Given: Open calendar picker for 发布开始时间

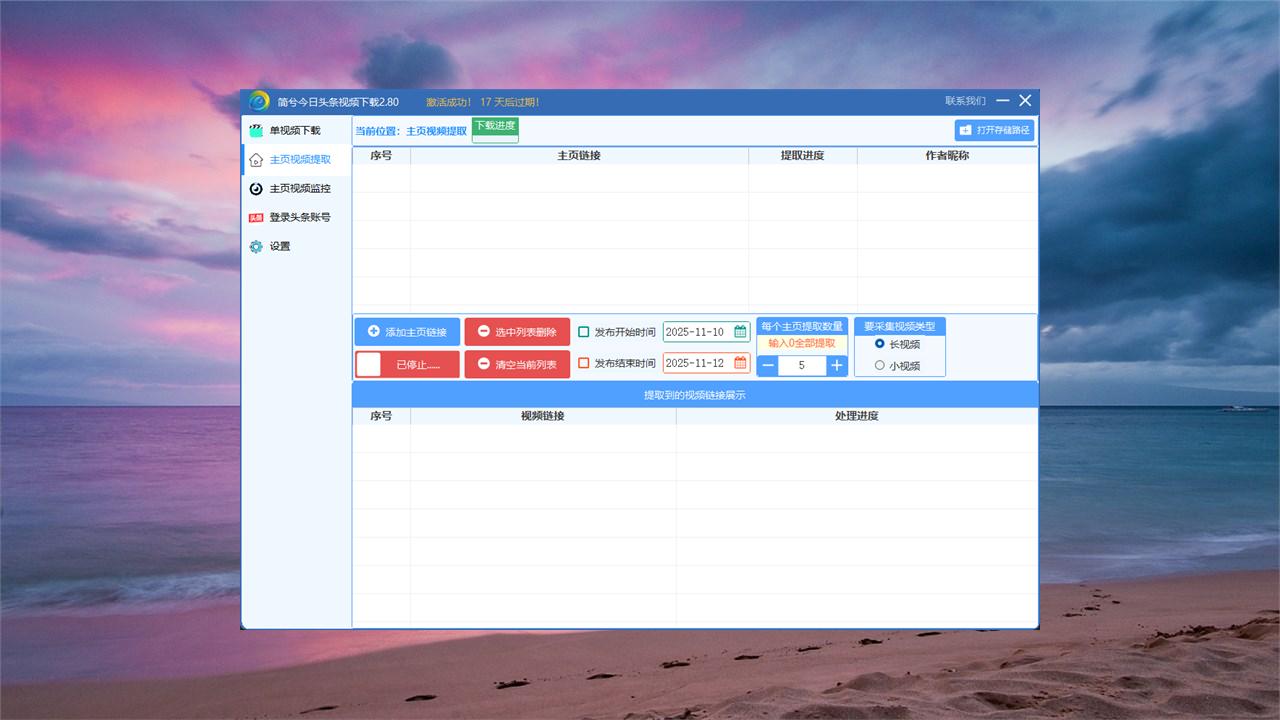Looking at the screenshot, I should click(x=740, y=332).
